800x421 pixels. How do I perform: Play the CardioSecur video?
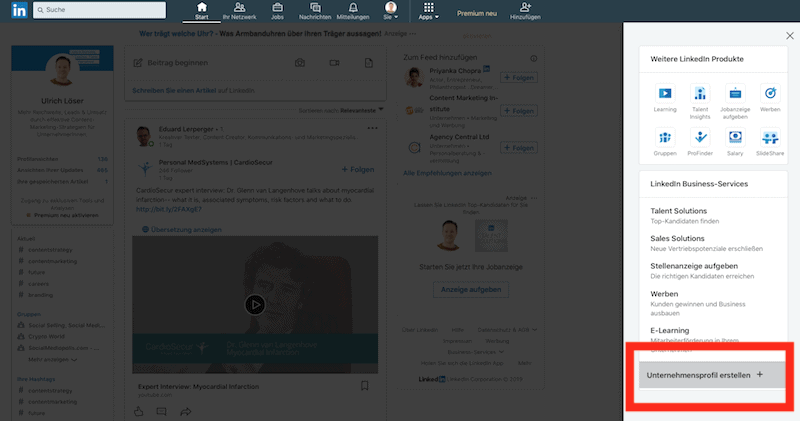(x=255, y=305)
